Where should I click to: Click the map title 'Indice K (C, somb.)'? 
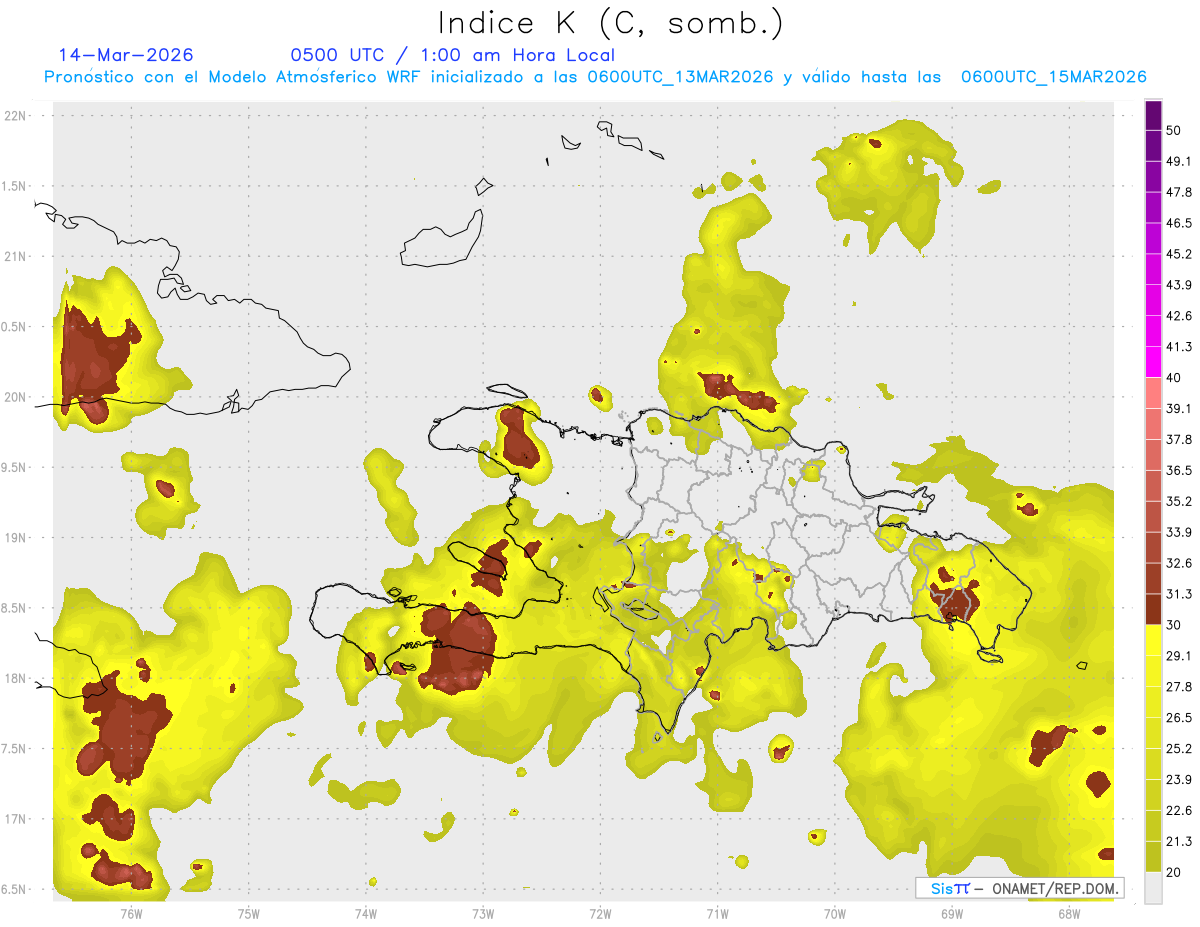pos(611,23)
